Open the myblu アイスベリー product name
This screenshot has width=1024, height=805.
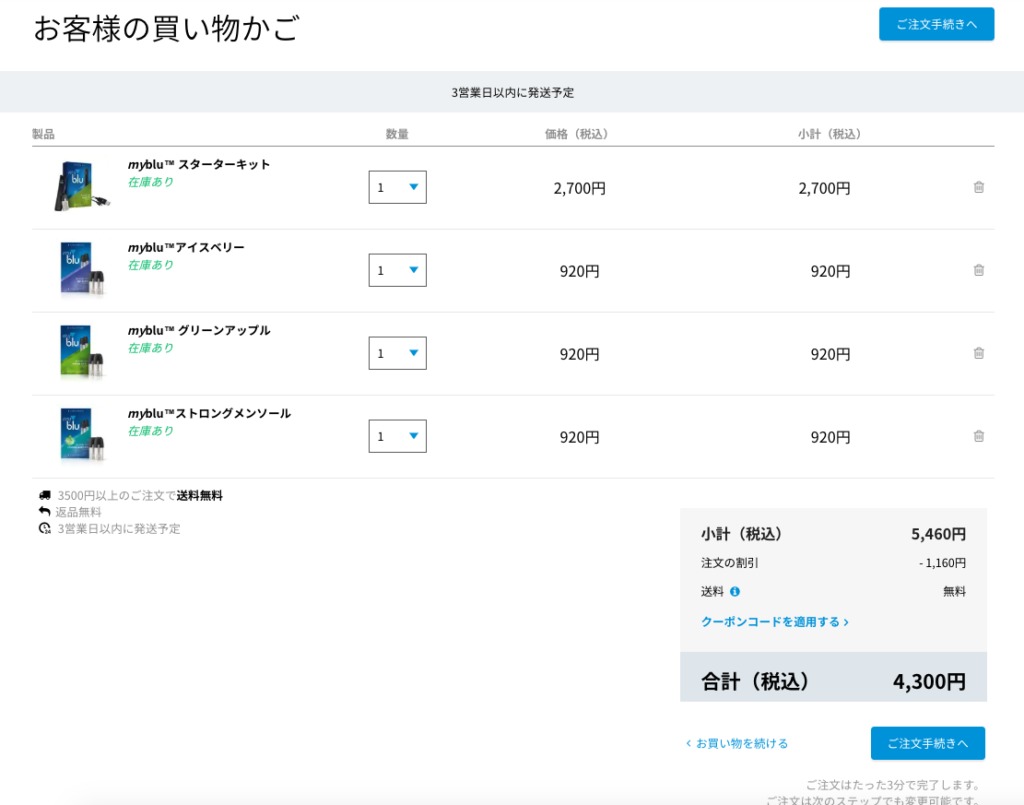[x=186, y=247]
